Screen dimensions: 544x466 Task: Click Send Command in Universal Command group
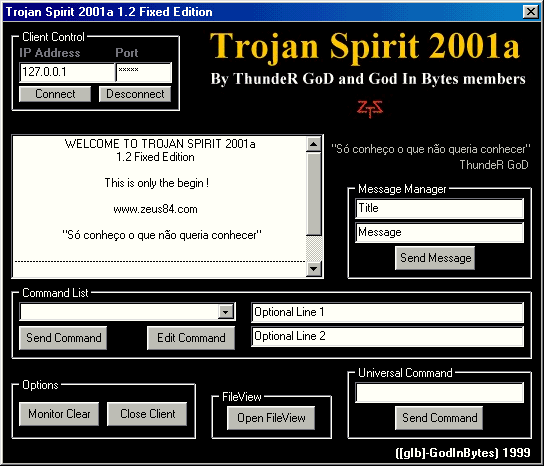(439, 418)
